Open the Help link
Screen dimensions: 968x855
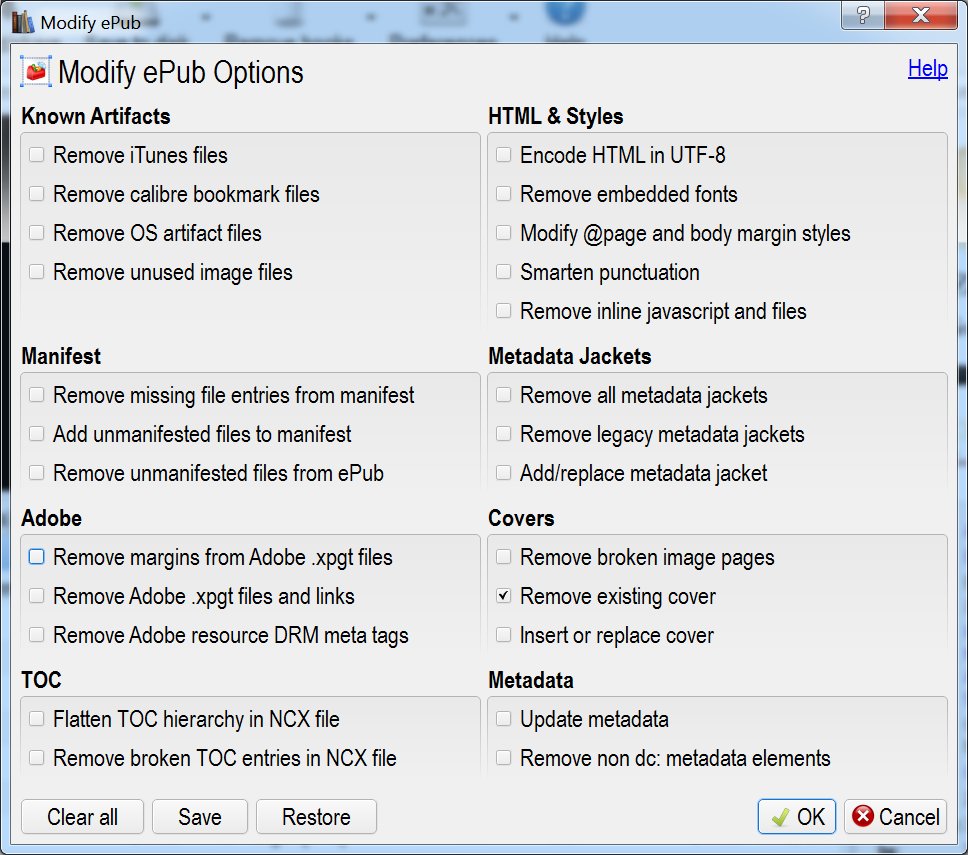(927, 69)
